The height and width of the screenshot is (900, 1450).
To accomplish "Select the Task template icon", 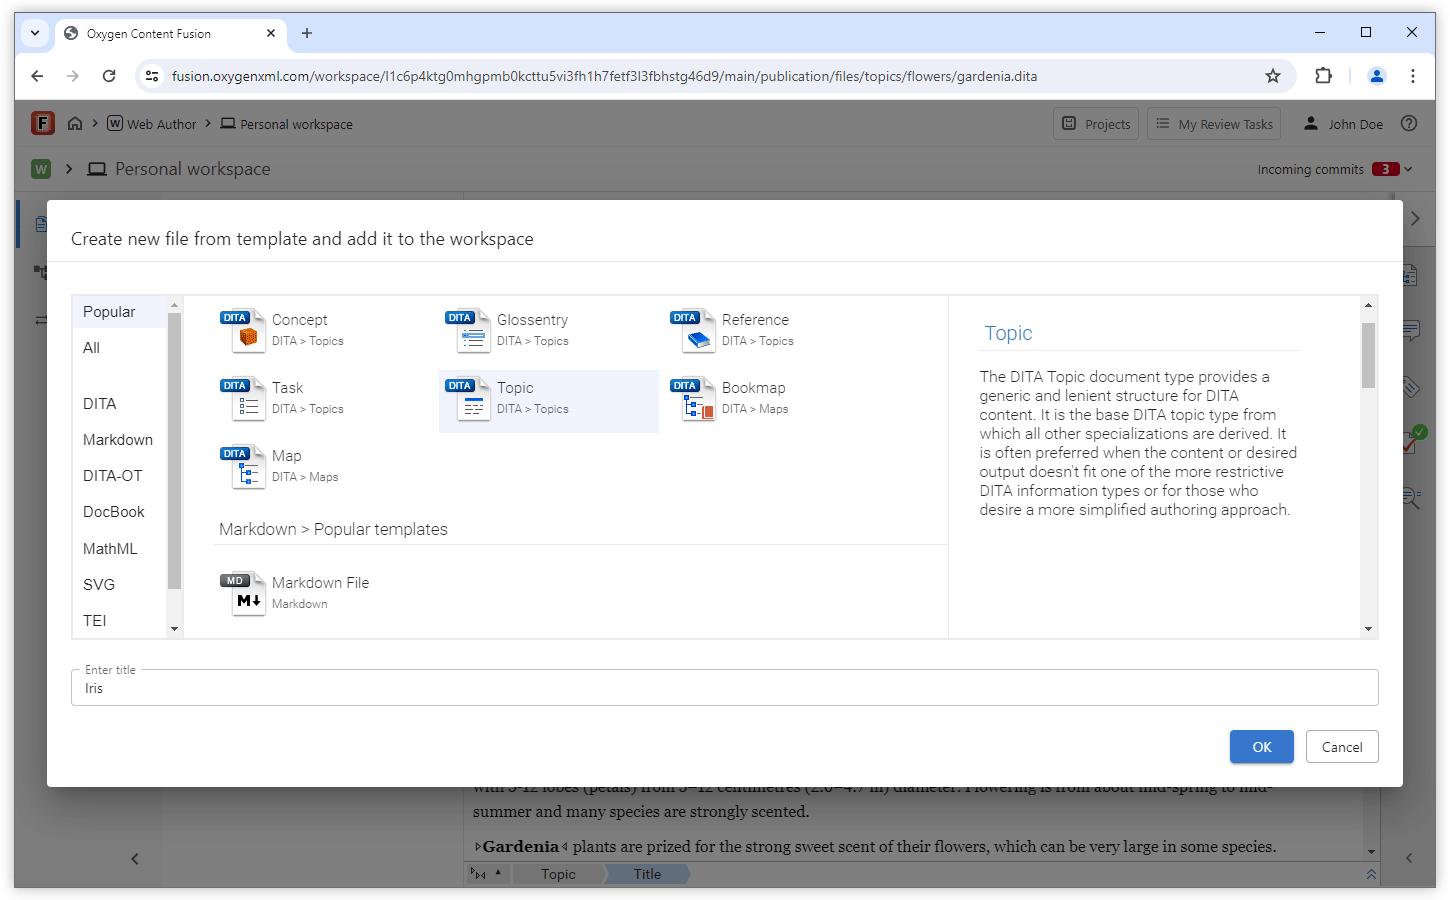I will pyautogui.click(x=243, y=398).
